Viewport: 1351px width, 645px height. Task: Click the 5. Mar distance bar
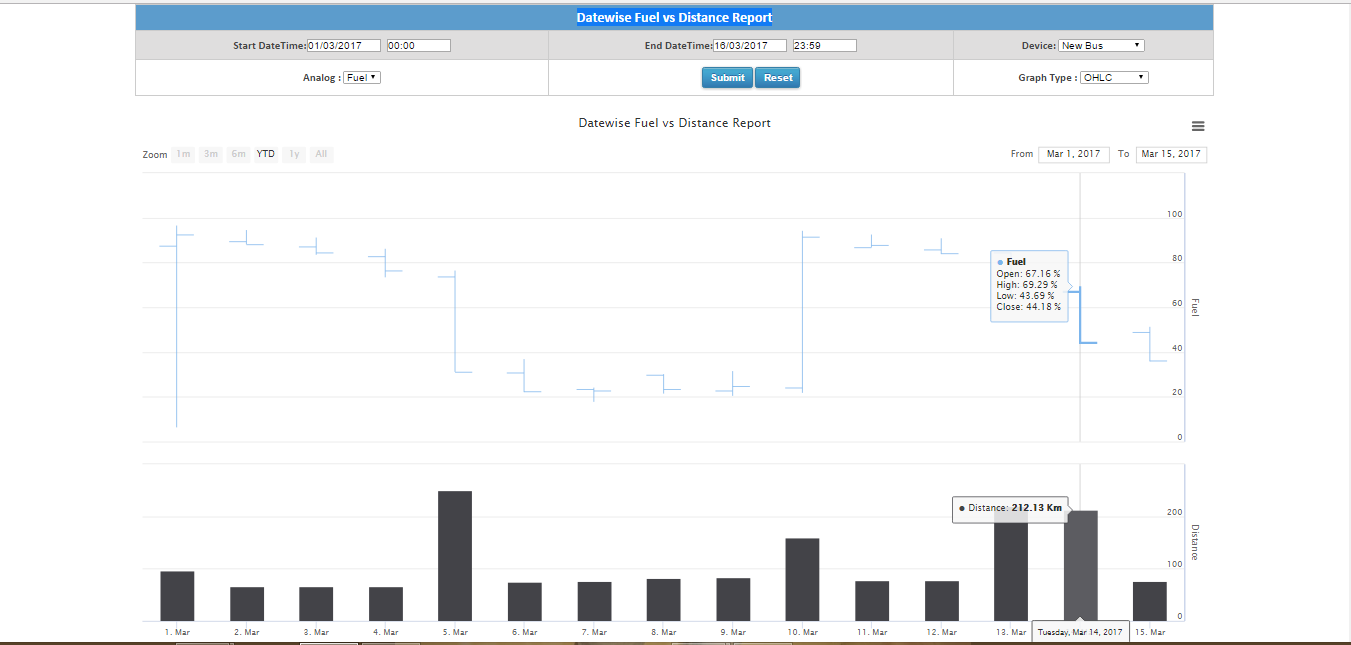coord(455,556)
